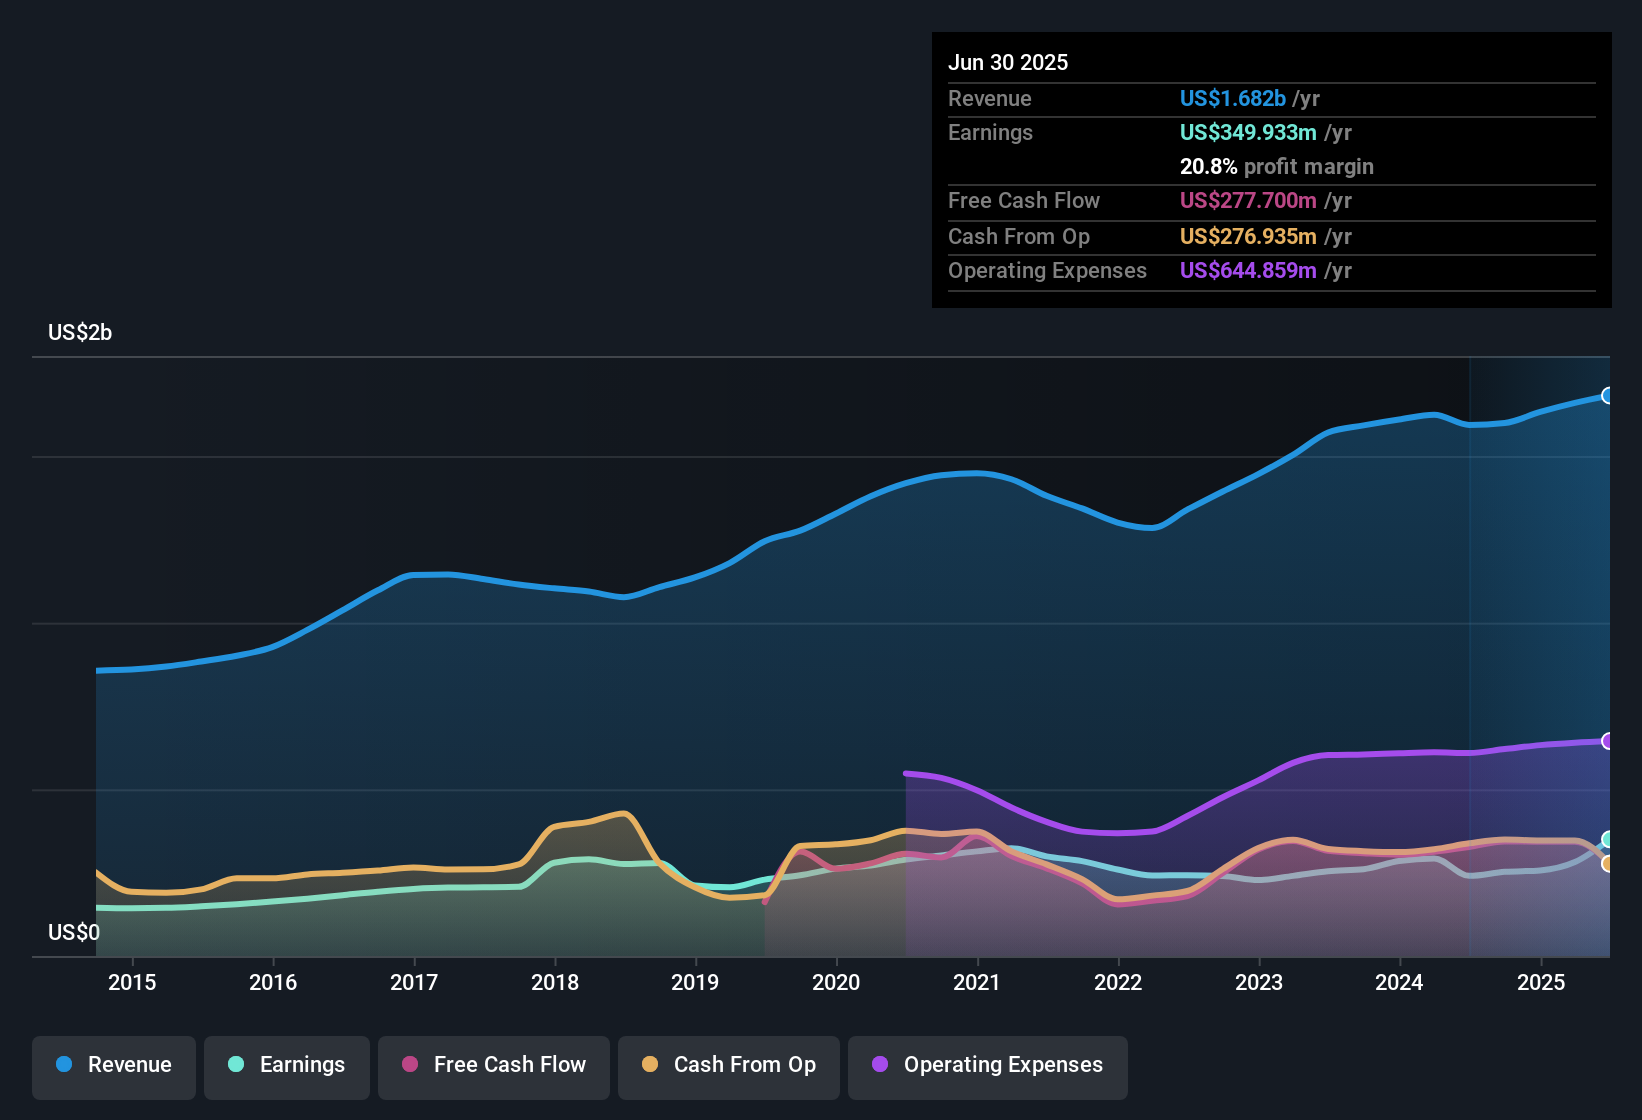The width and height of the screenshot is (1642, 1120).
Task: Toggle the Cash From Op legend series
Action: [x=729, y=1065]
